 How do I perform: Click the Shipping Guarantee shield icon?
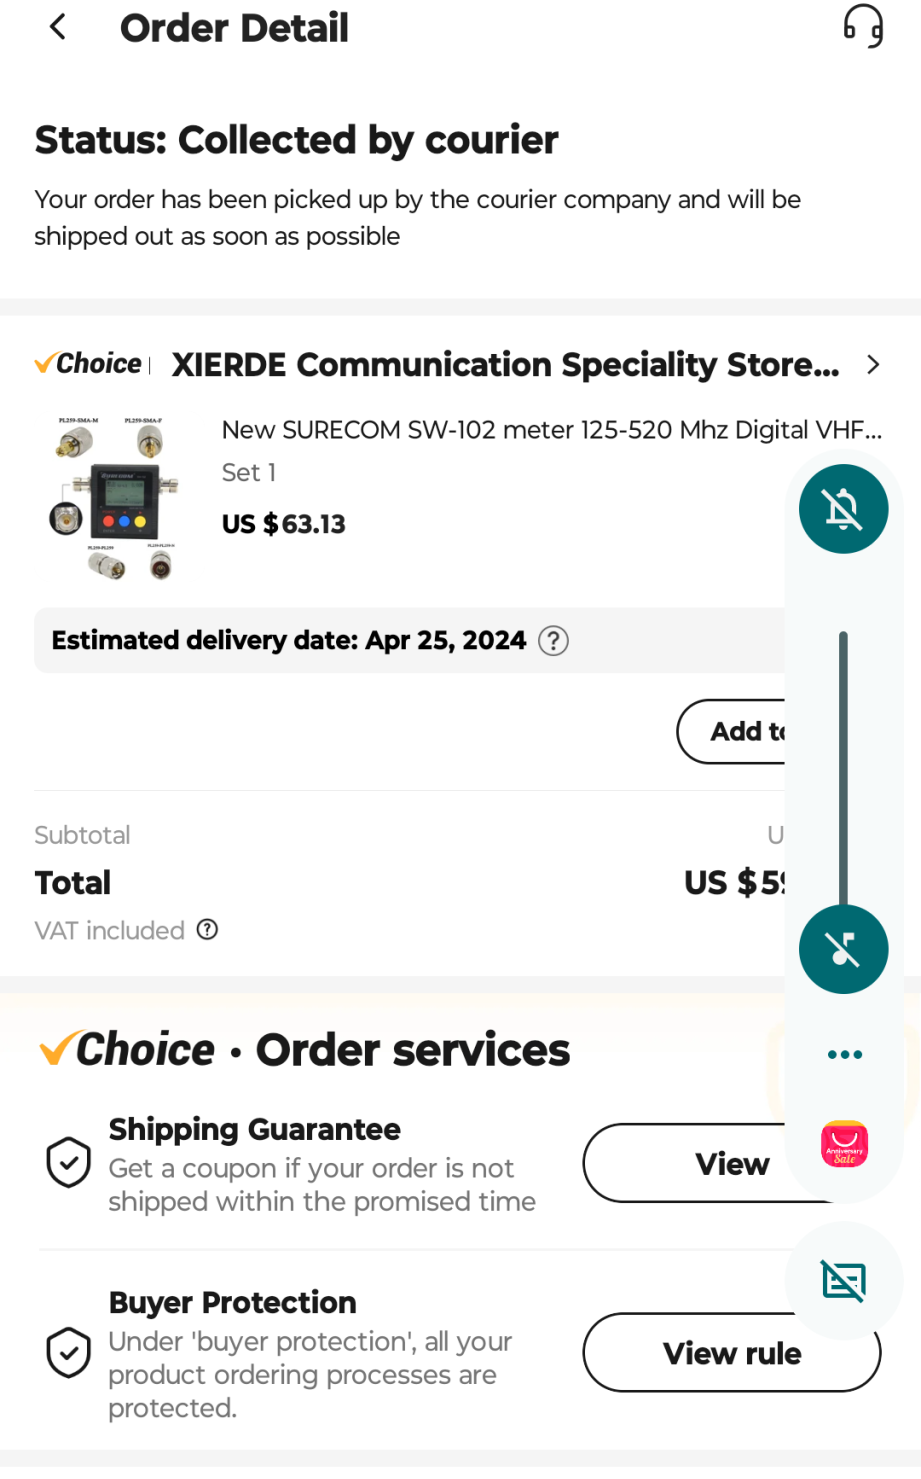coord(69,1162)
